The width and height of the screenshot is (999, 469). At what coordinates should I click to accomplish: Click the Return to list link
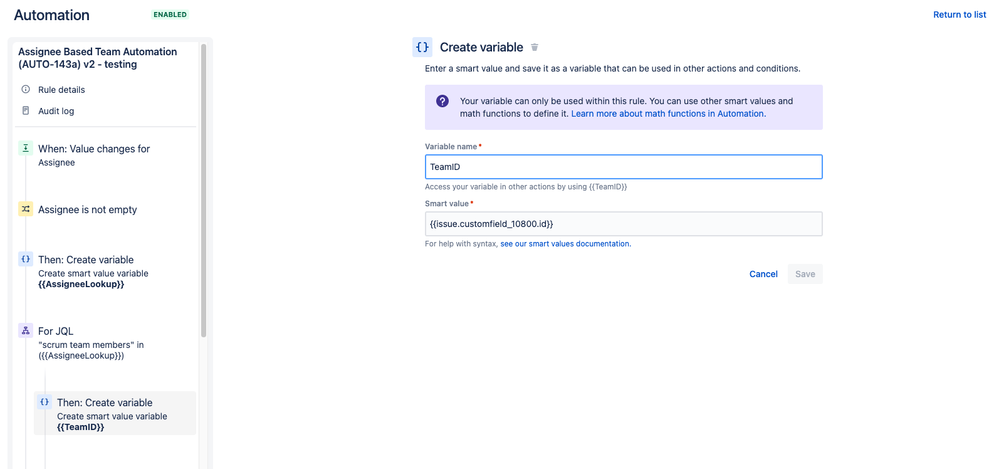coord(959,15)
